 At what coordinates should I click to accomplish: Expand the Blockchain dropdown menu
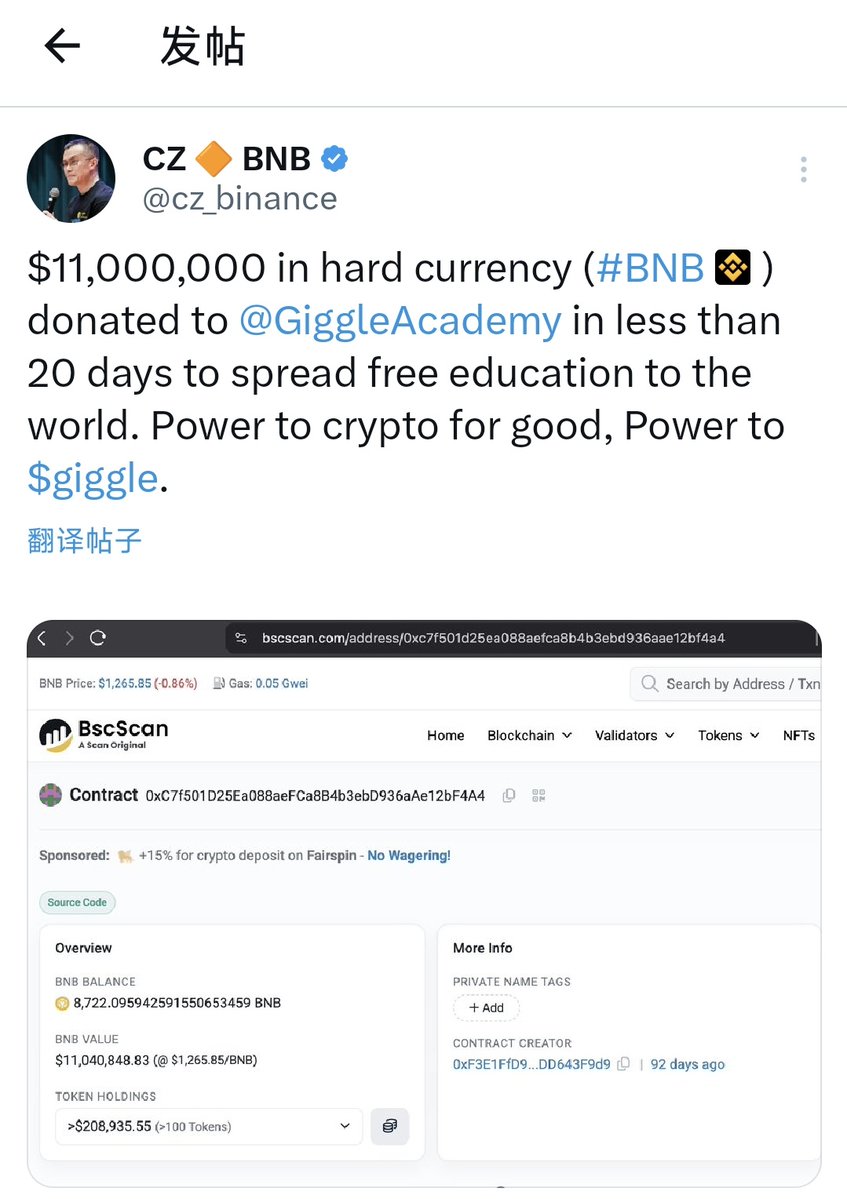pos(529,735)
